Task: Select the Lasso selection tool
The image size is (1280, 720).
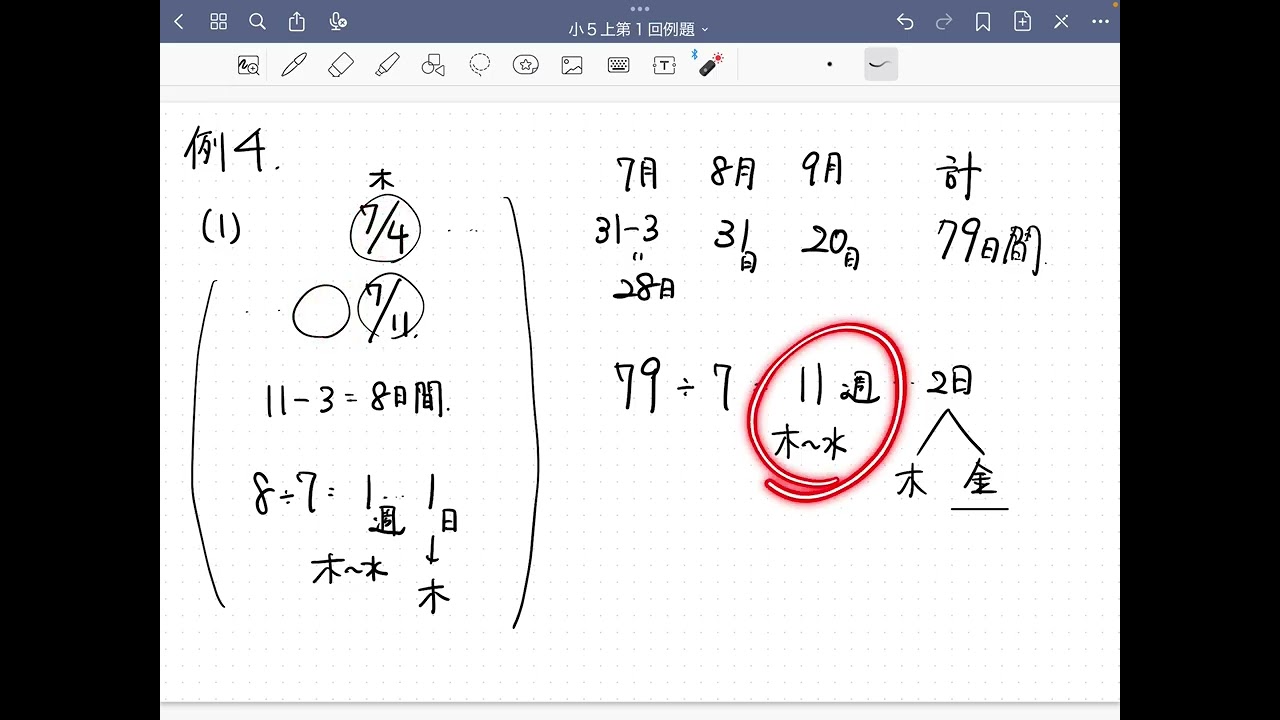Action: click(x=480, y=65)
